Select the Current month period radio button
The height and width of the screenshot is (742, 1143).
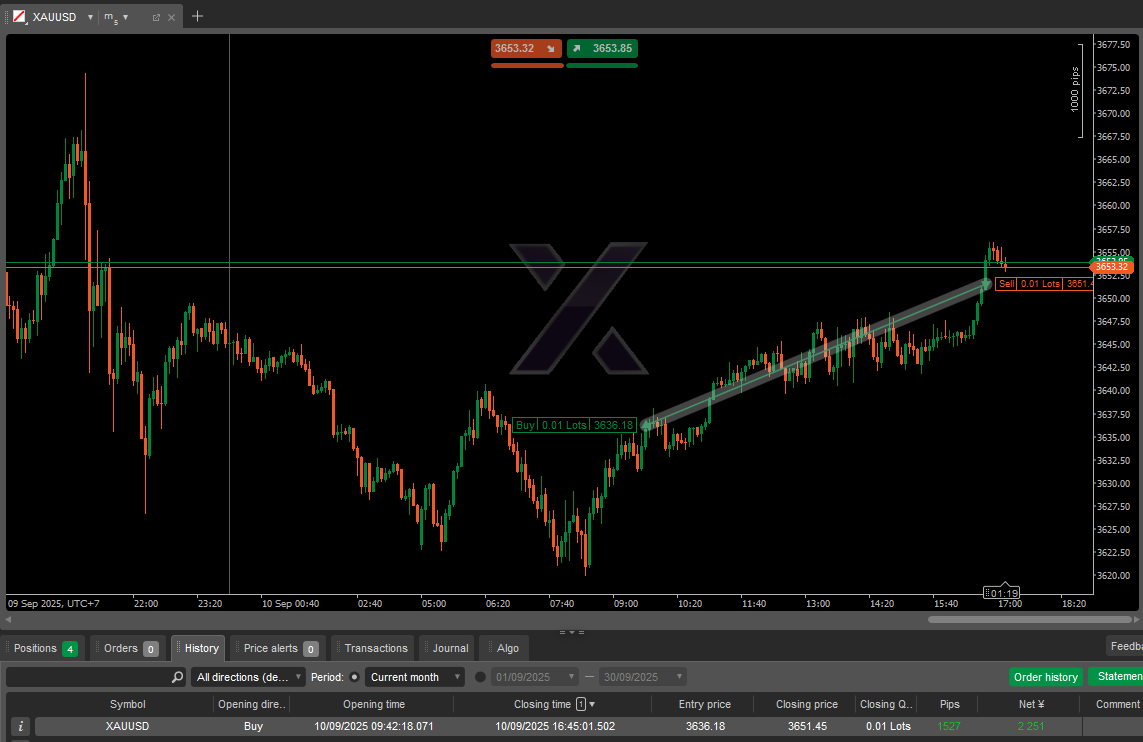coord(355,677)
